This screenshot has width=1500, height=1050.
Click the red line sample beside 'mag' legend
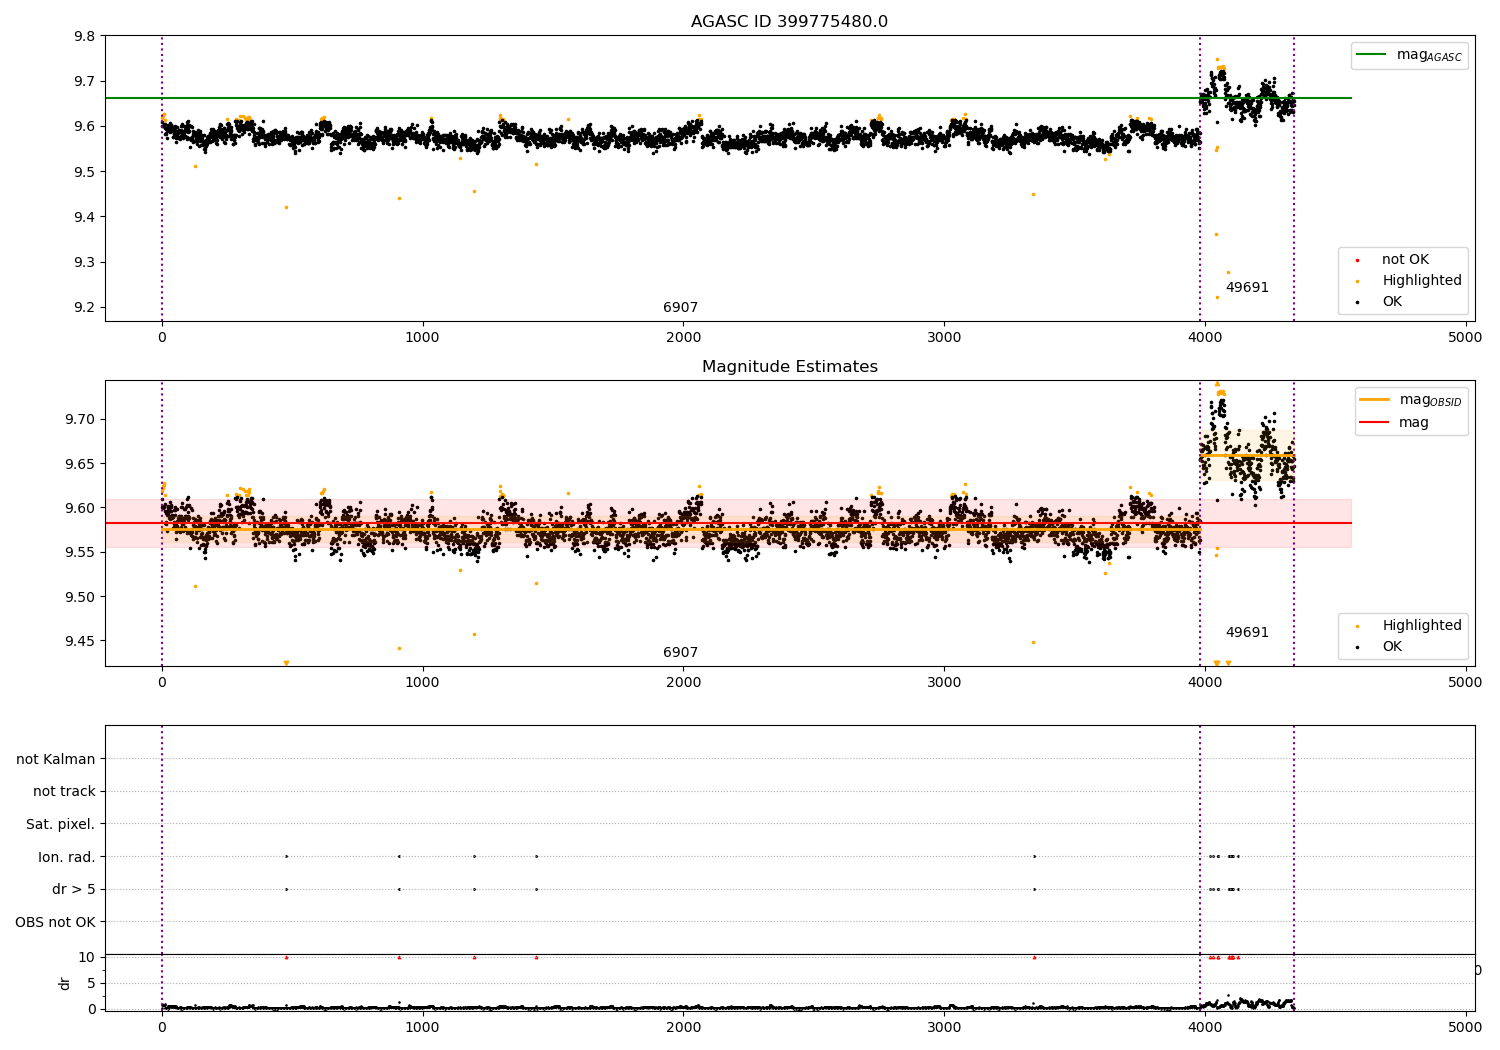click(x=1375, y=423)
